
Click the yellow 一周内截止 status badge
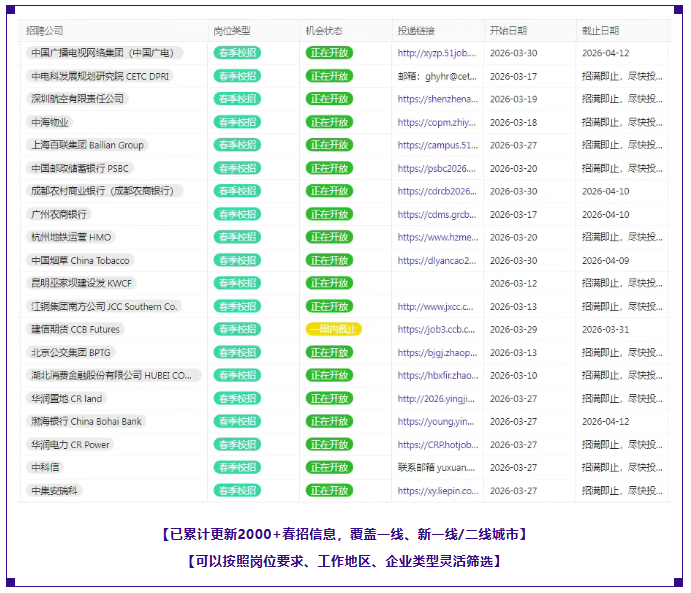click(x=333, y=329)
